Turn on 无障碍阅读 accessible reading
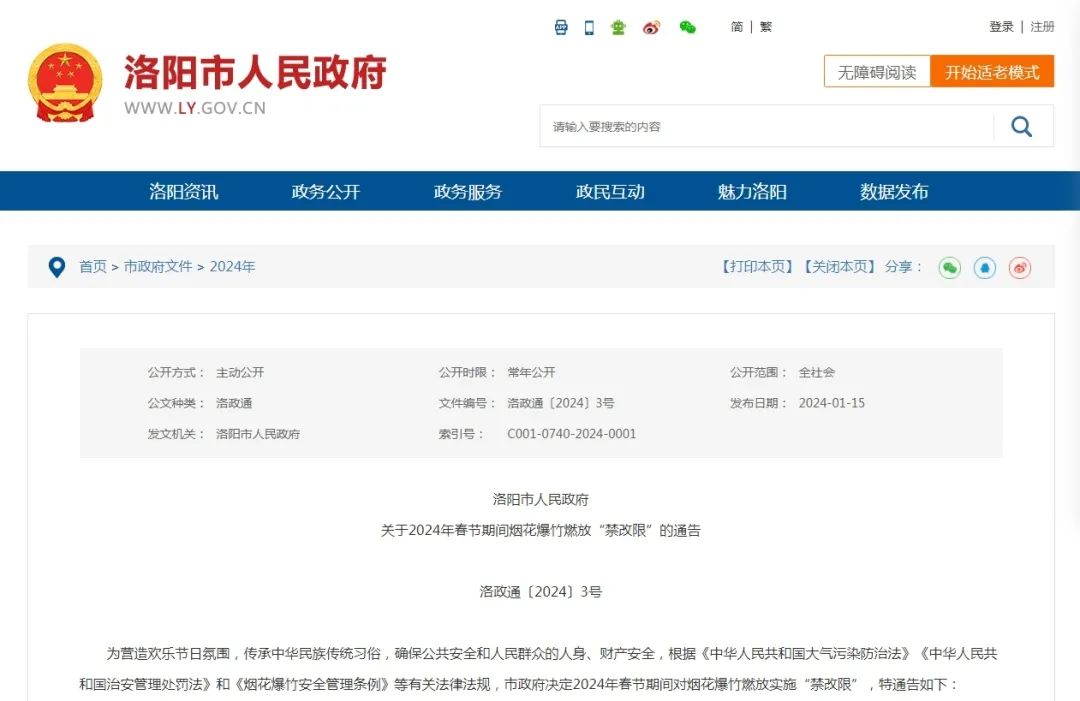1080x701 pixels. coord(877,72)
